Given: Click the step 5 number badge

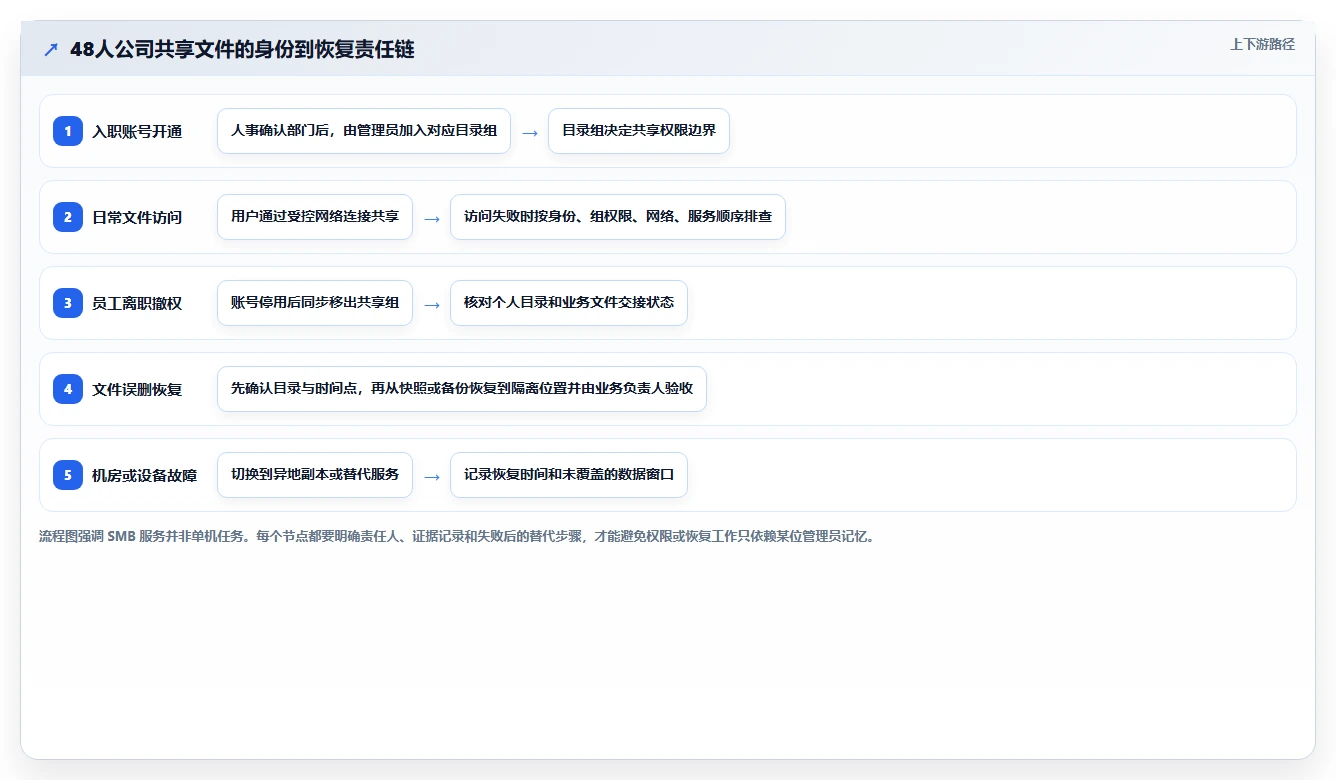Looking at the screenshot, I should tap(68, 475).
